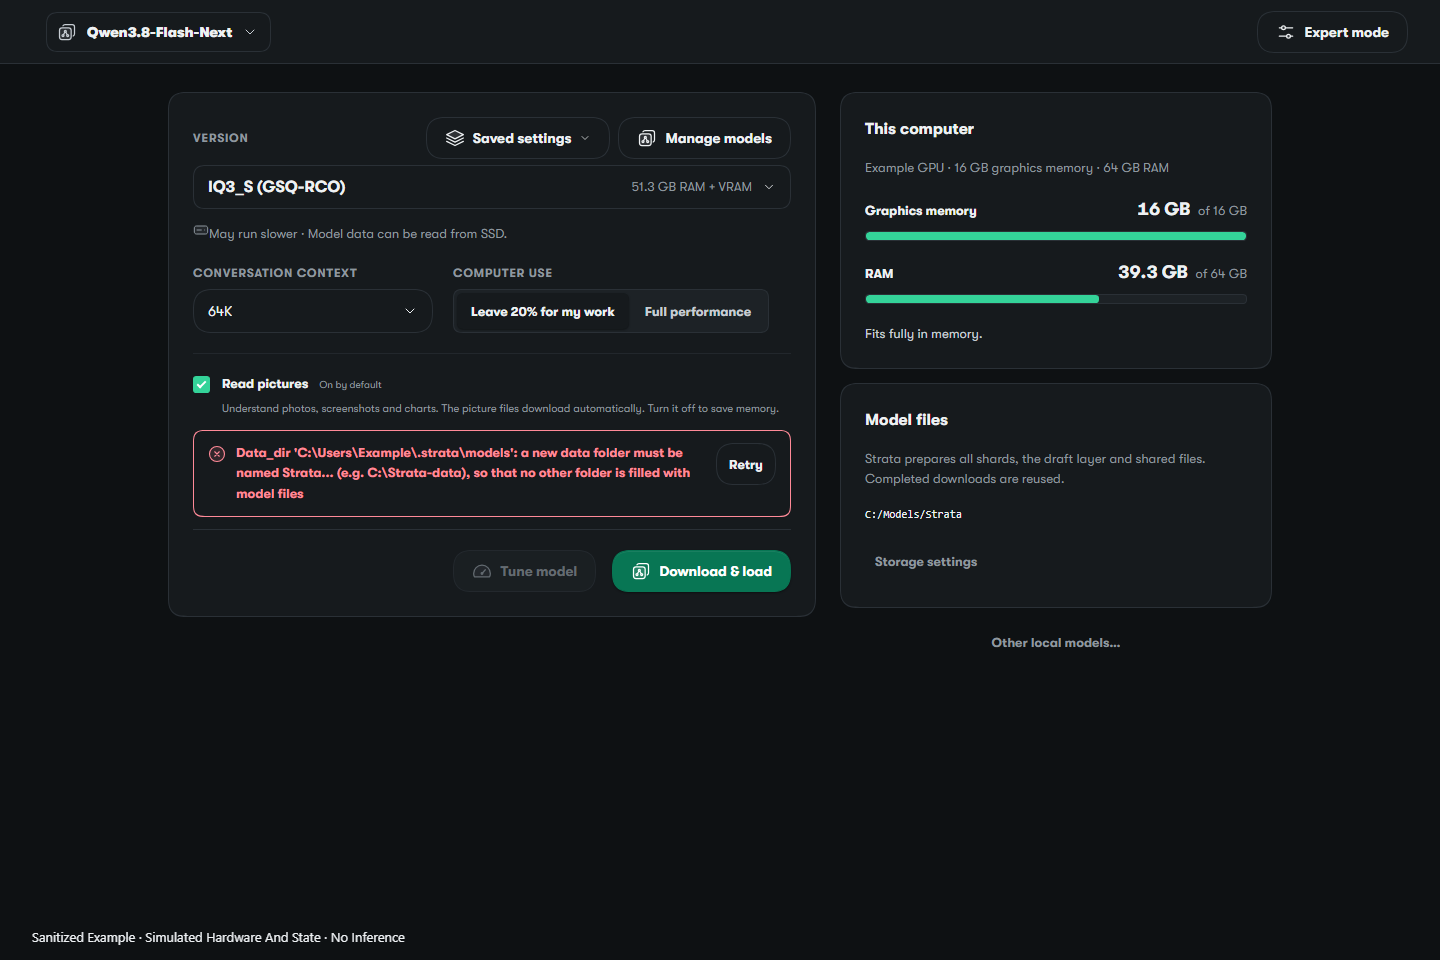The image size is (1440, 960).
Task: Click the '39.3 GB' RAM value
Action: (x=1153, y=272)
